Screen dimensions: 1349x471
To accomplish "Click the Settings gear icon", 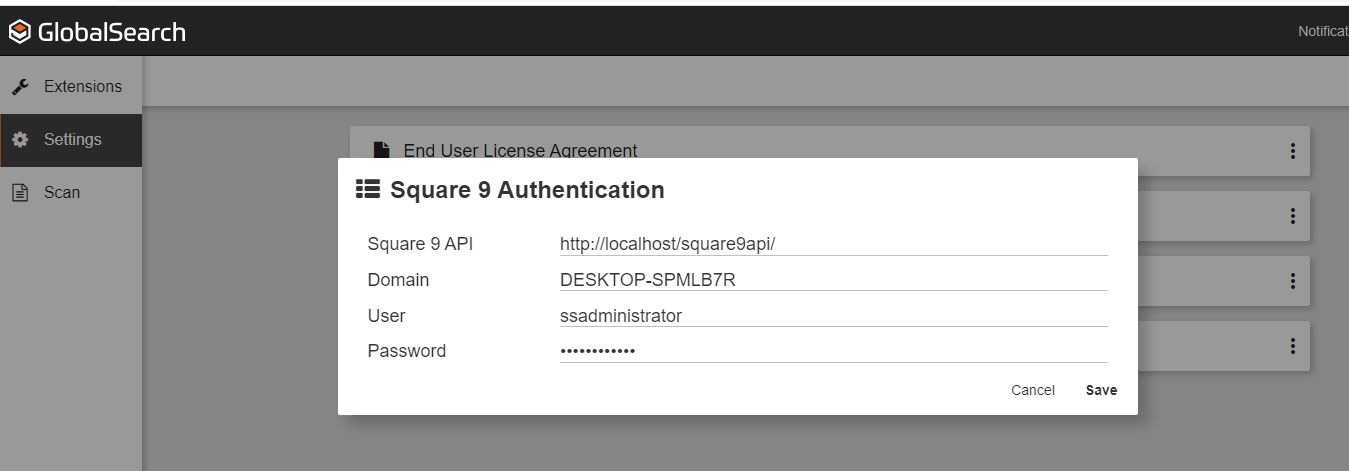I will (x=20, y=140).
